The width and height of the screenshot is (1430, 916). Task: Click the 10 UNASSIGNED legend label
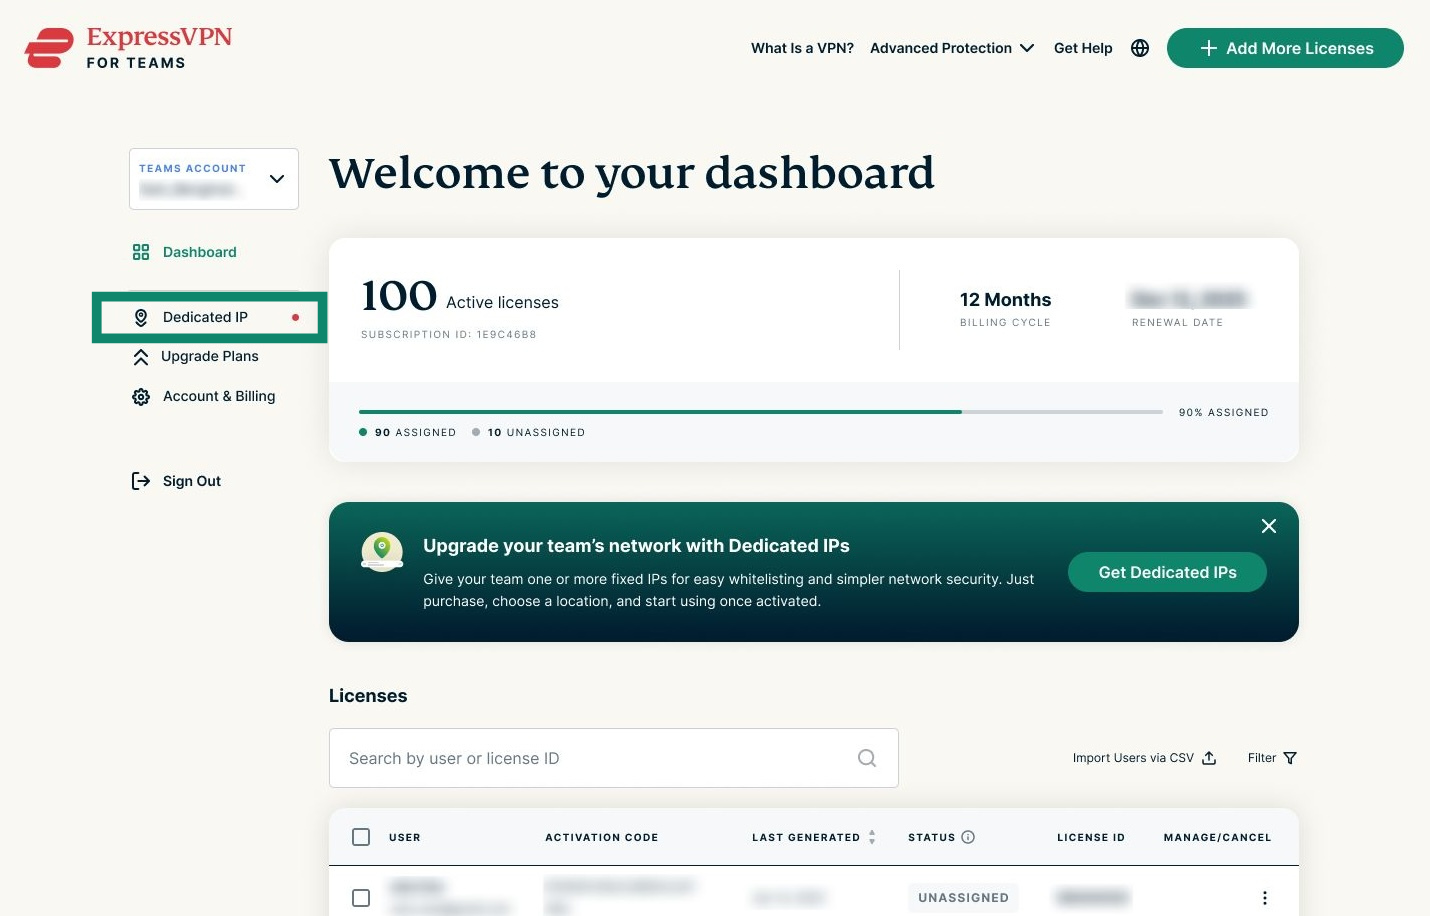click(x=536, y=433)
